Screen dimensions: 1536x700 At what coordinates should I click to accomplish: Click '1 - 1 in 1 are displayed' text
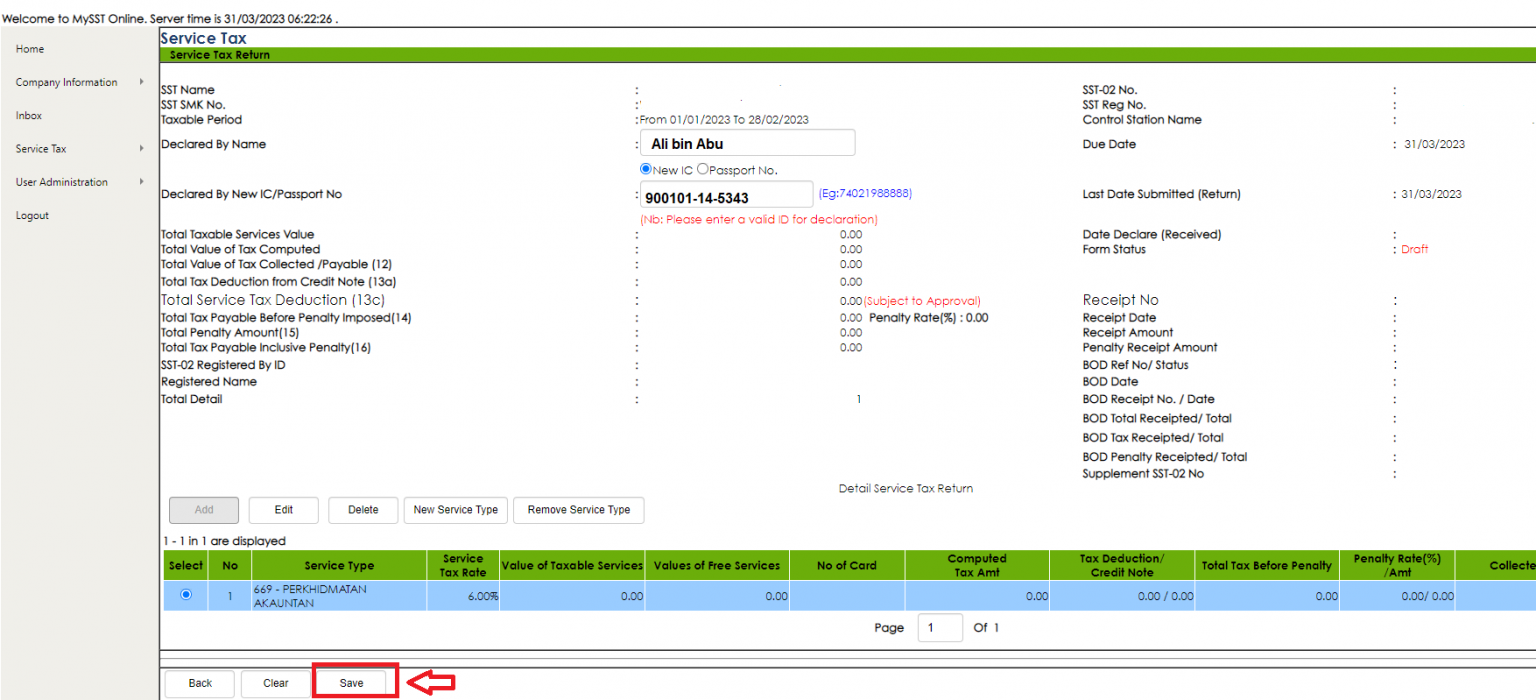(223, 541)
